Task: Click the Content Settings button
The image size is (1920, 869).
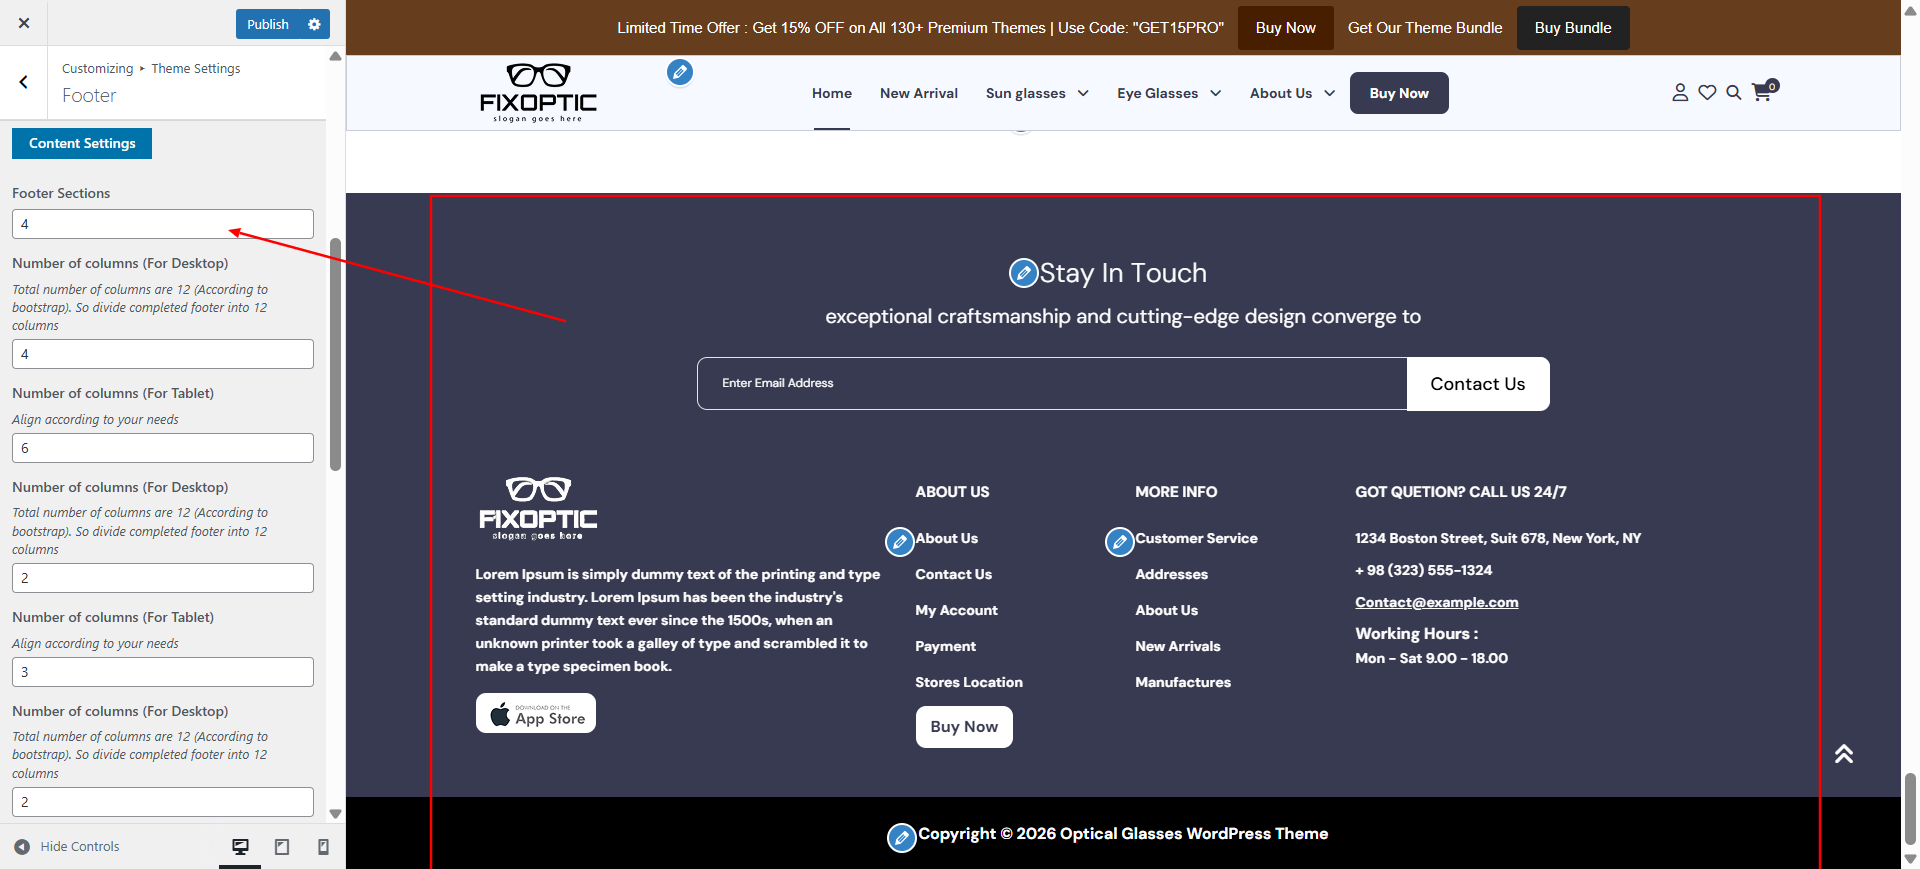Action: 82,143
